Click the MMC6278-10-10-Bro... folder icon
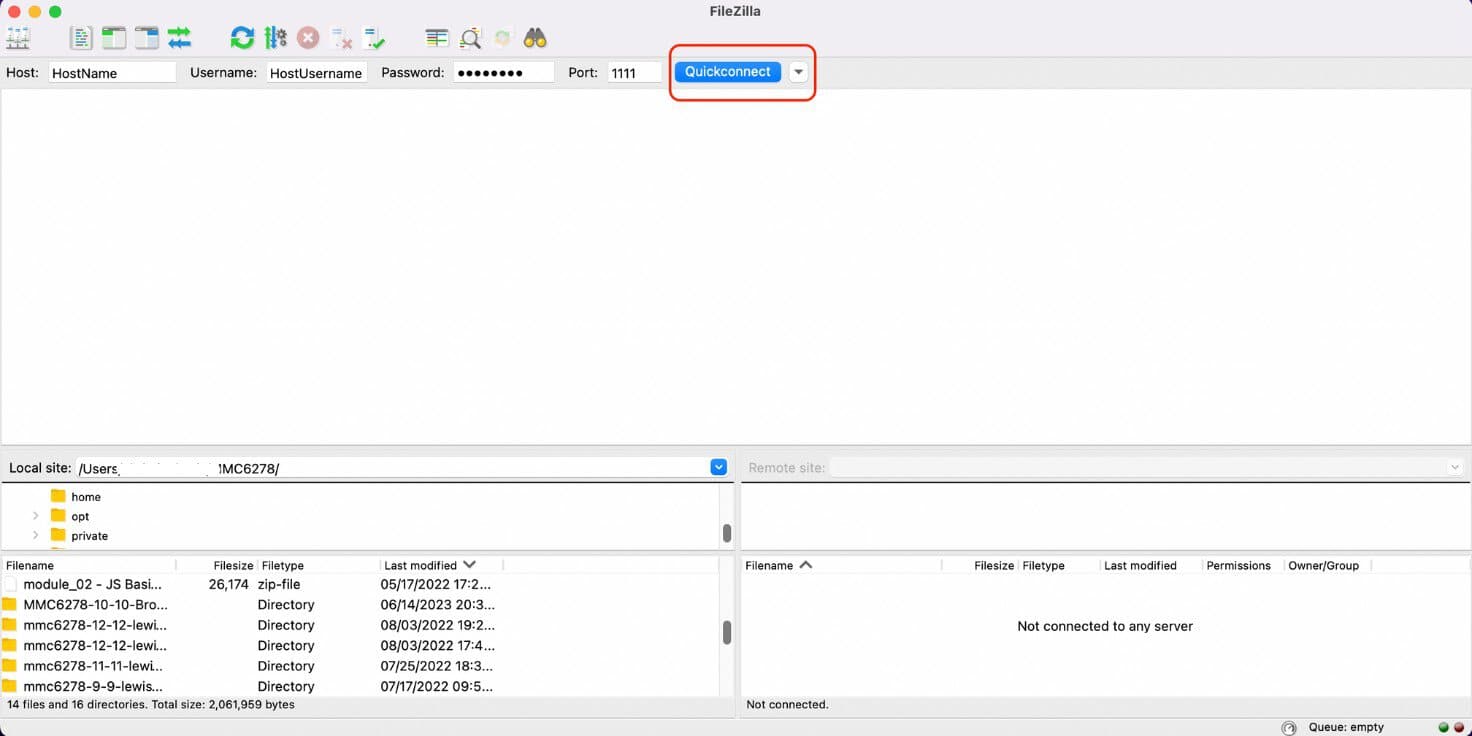This screenshot has height=736, width=1472. tap(10, 605)
